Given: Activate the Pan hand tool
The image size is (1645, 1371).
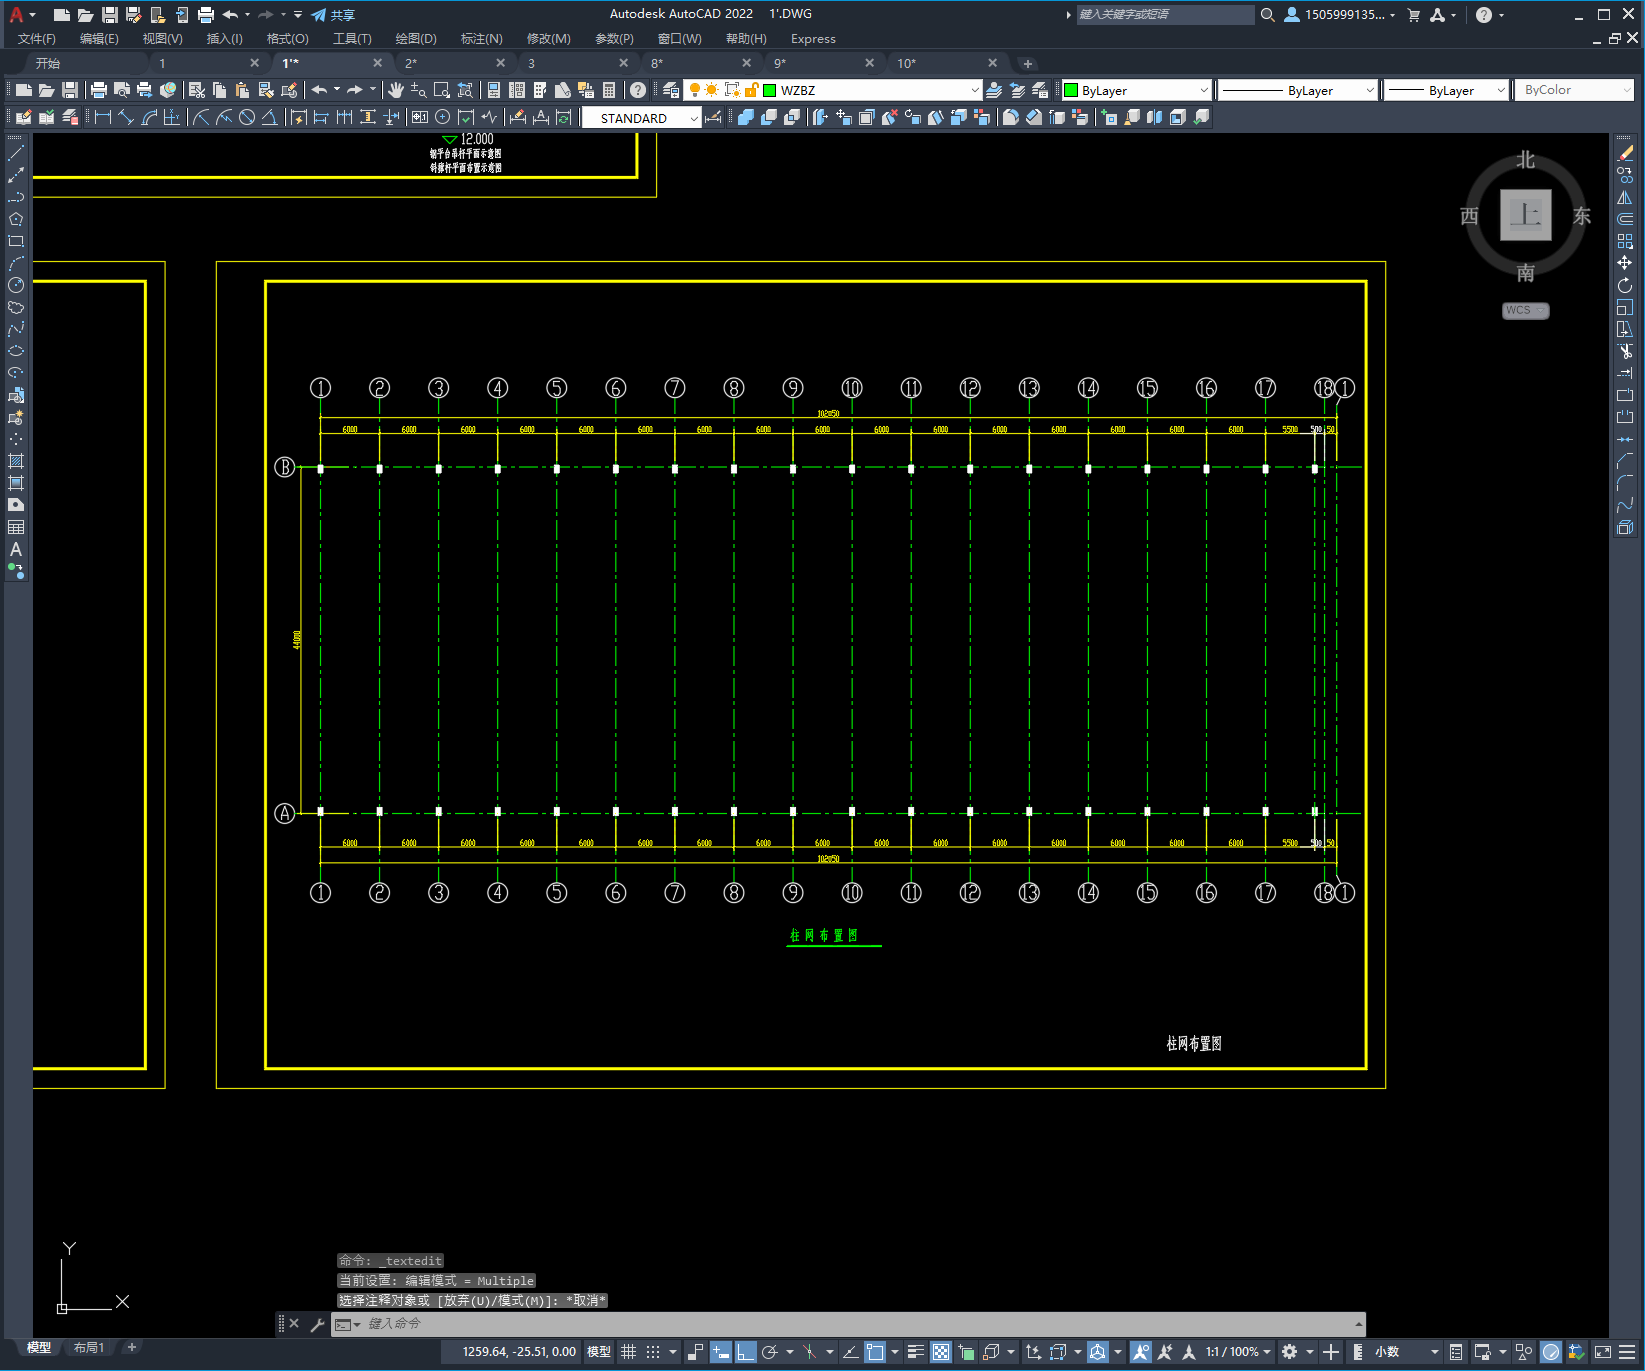Looking at the screenshot, I should [x=396, y=90].
